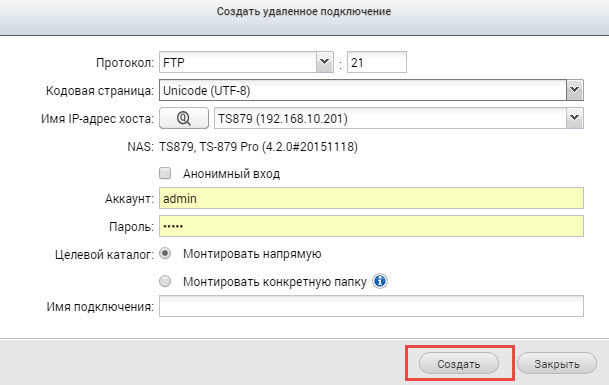This screenshot has width=609, height=385.
Task: Select Монтировать конкретную папку radio option
Action: point(165,281)
